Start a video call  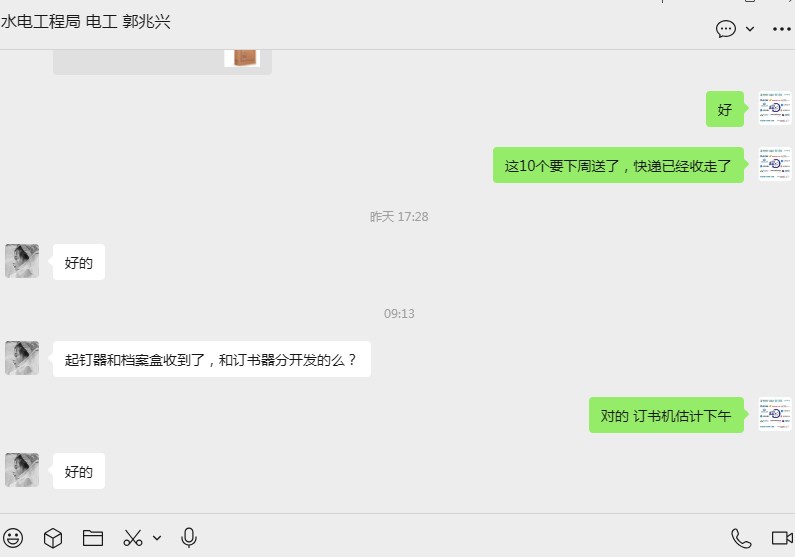tap(782, 538)
